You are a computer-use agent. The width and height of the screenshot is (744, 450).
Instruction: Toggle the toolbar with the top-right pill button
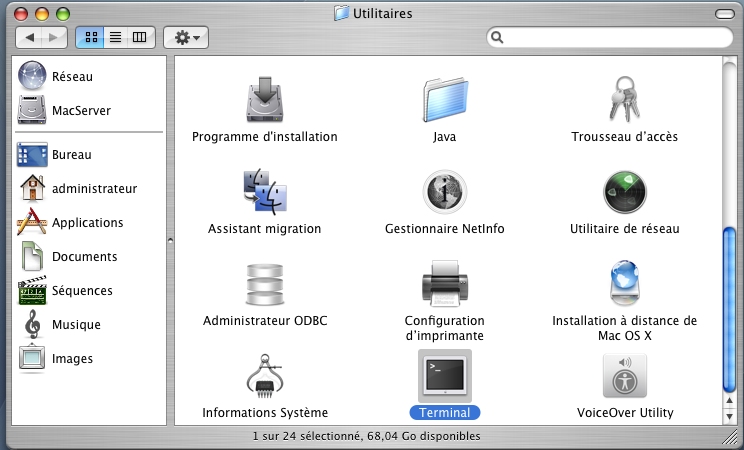click(725, 14)
